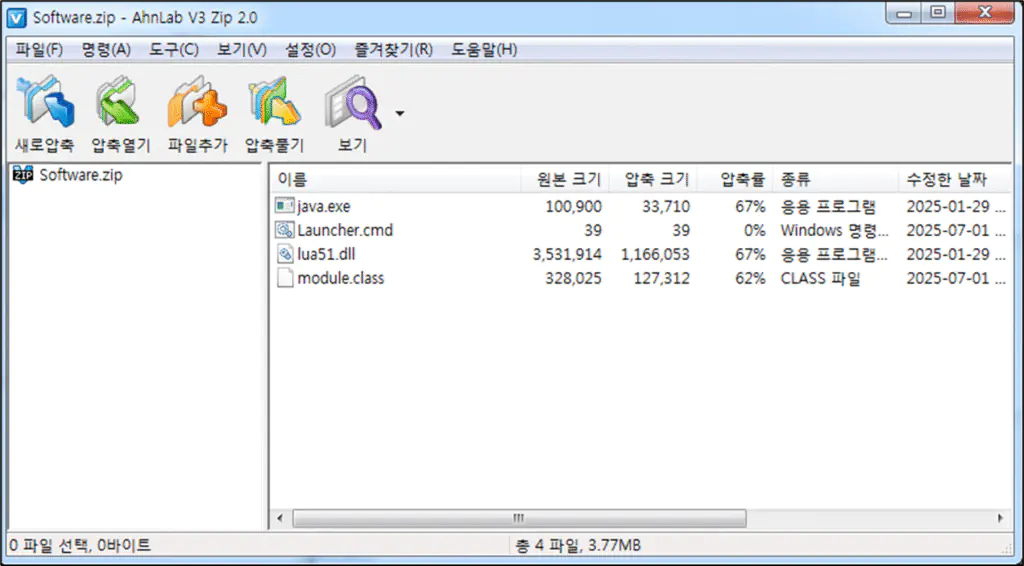Click the 압축열기 (open archive) toolbar icon
The image size is (1024, 566).
click(x=120, y=104)
